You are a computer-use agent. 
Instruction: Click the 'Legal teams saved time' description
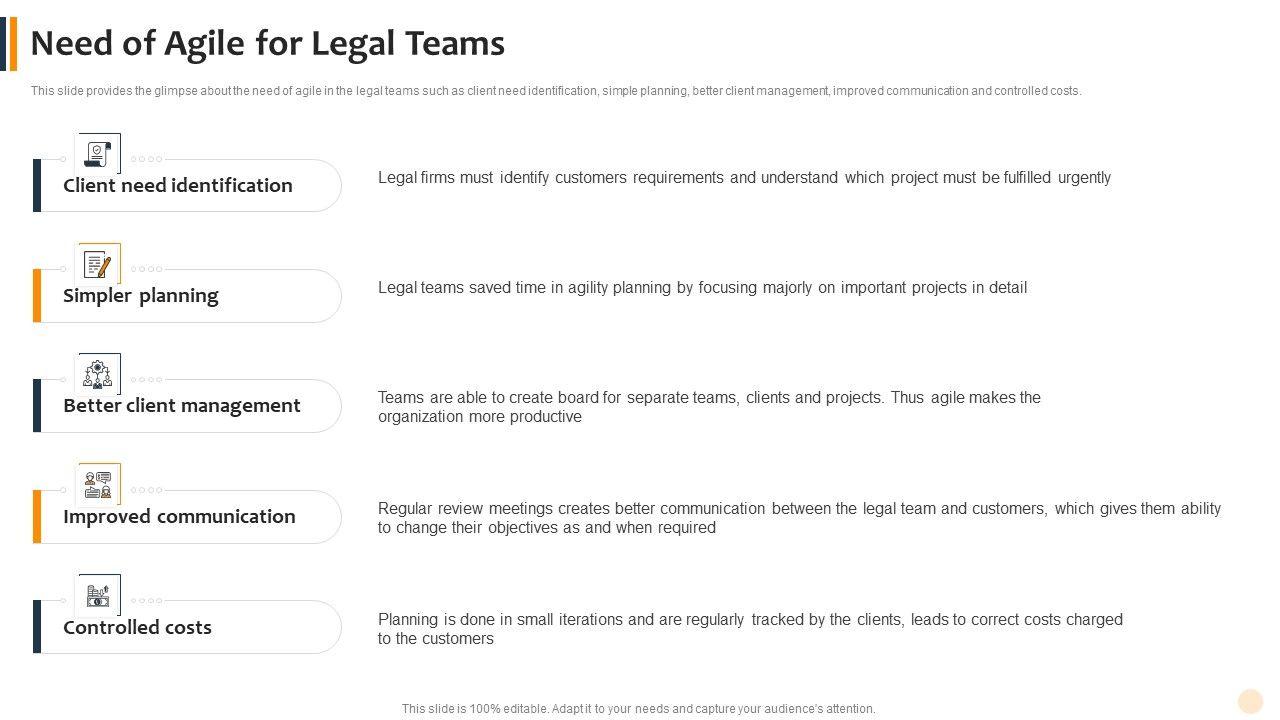(702, 288)
